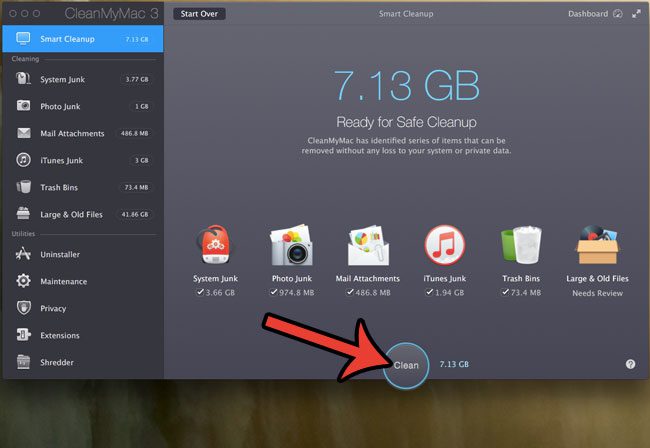Click the 7.13 GB text beside Clean
The width and height of the screenshot is (650, 448).
(454, 364)
